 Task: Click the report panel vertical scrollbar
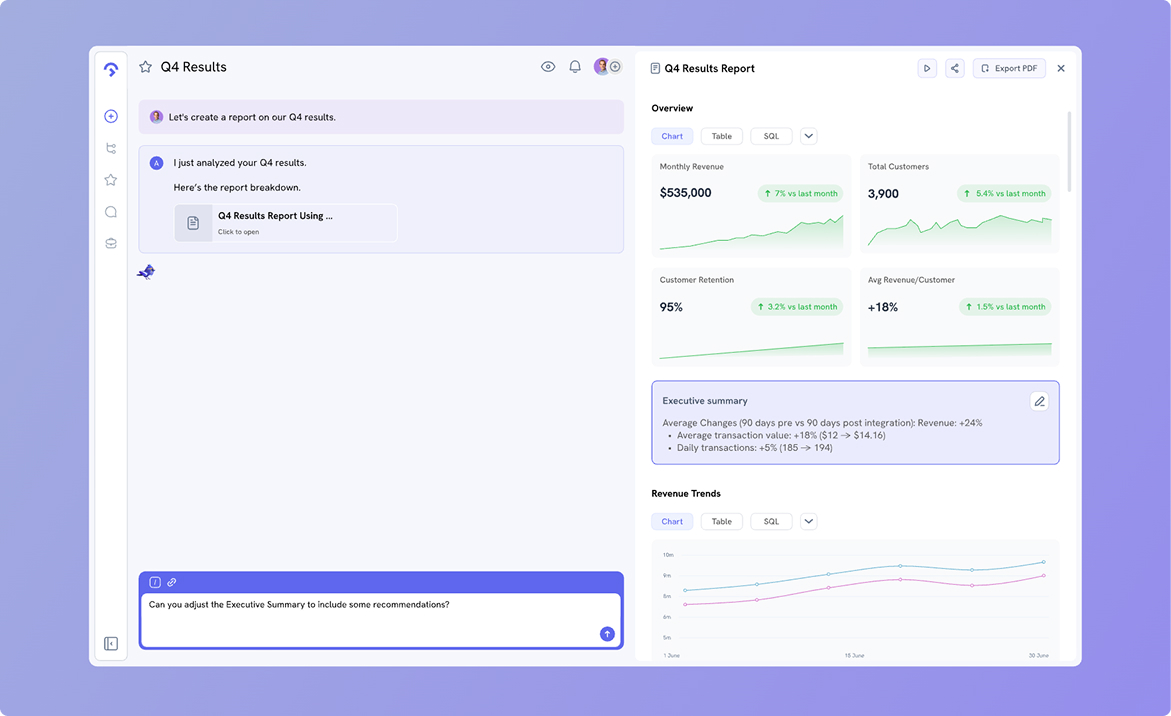(x=1069, y=150)
